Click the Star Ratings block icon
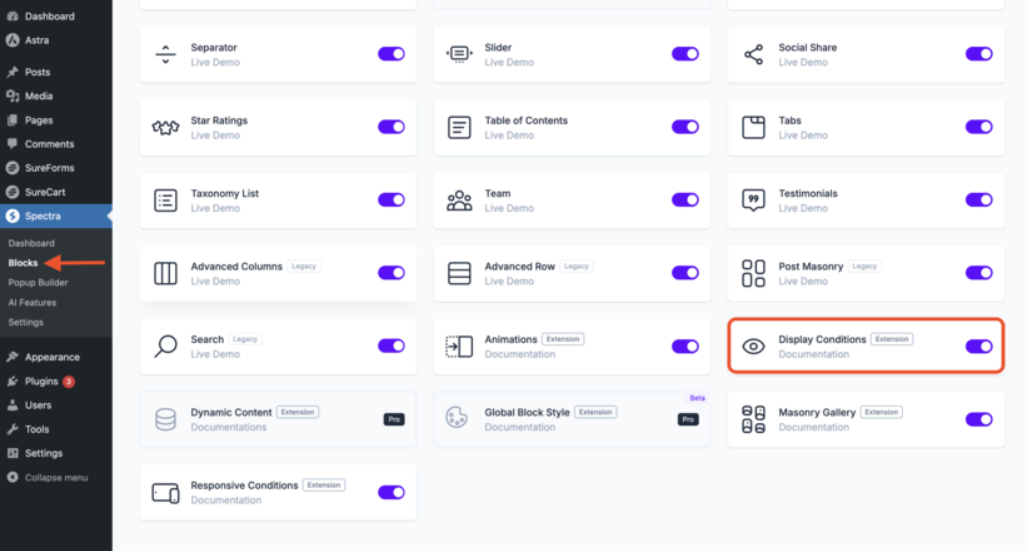 coord(165,127)
